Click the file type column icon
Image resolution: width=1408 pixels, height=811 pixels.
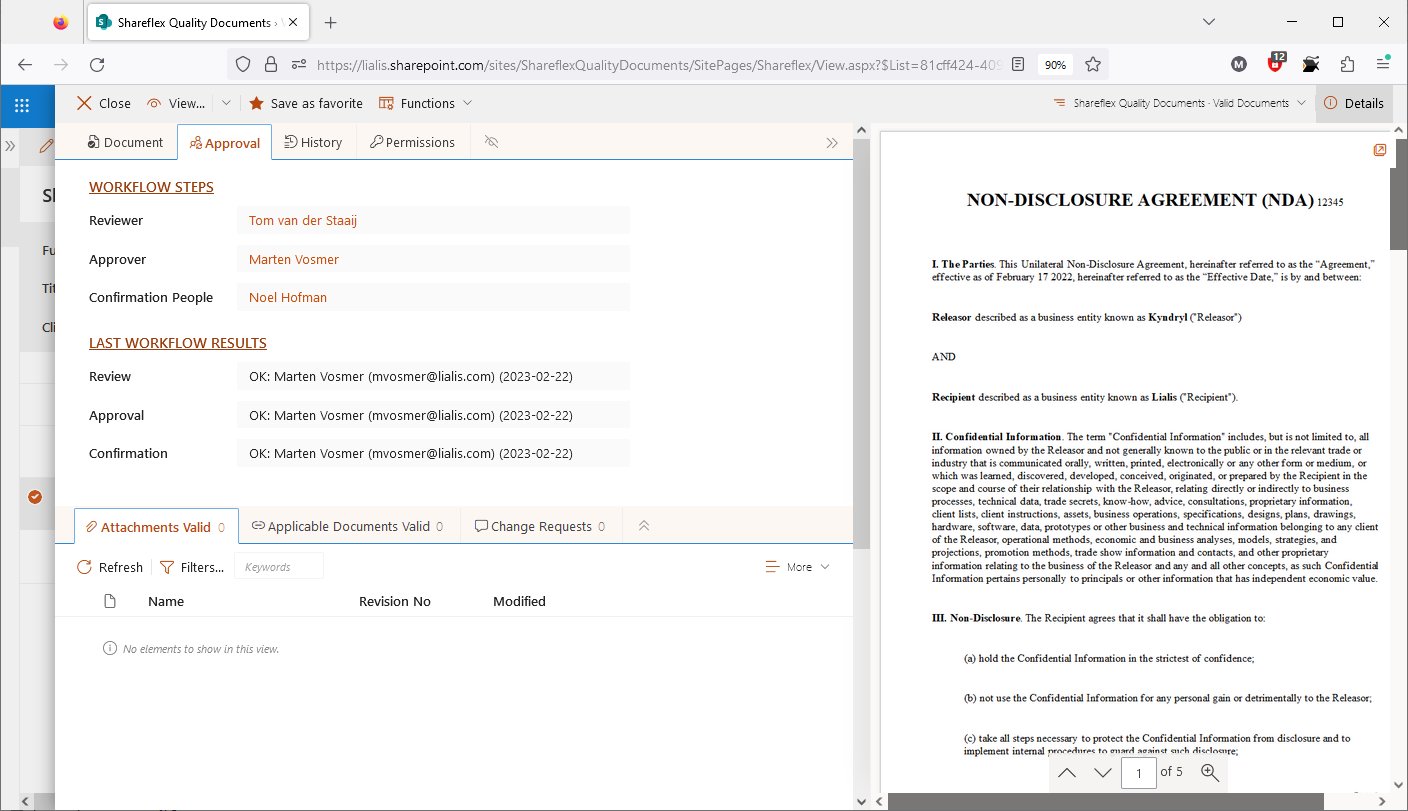110,601
